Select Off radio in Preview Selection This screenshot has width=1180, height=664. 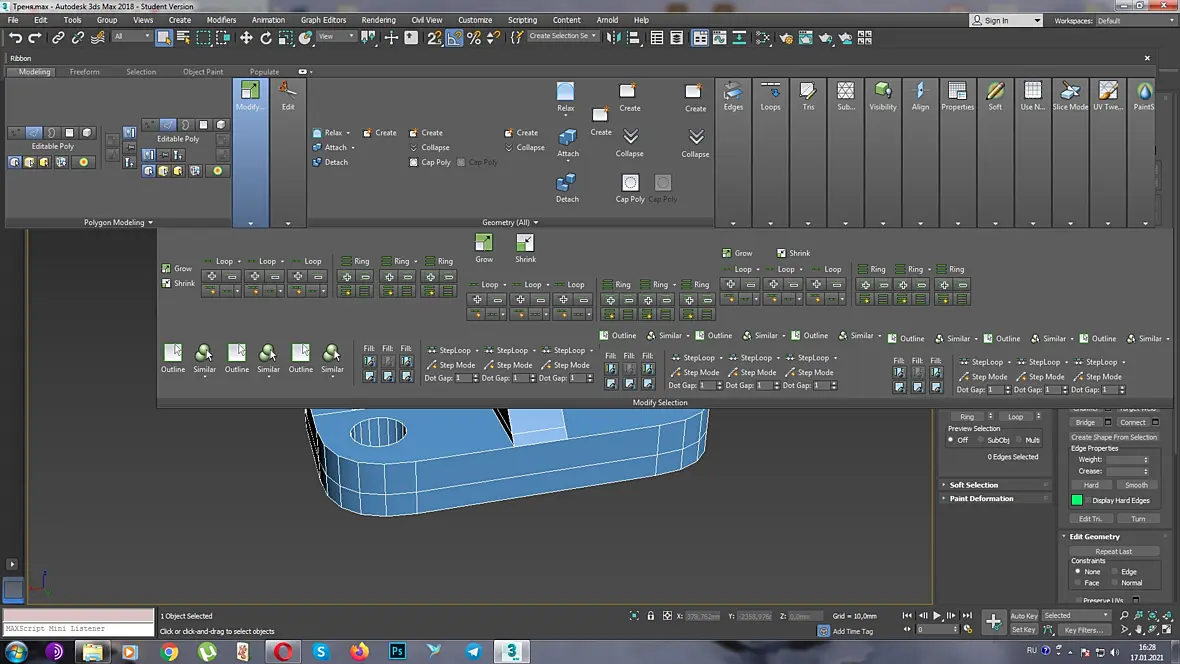pyautogui.click(x=951, y=440)
